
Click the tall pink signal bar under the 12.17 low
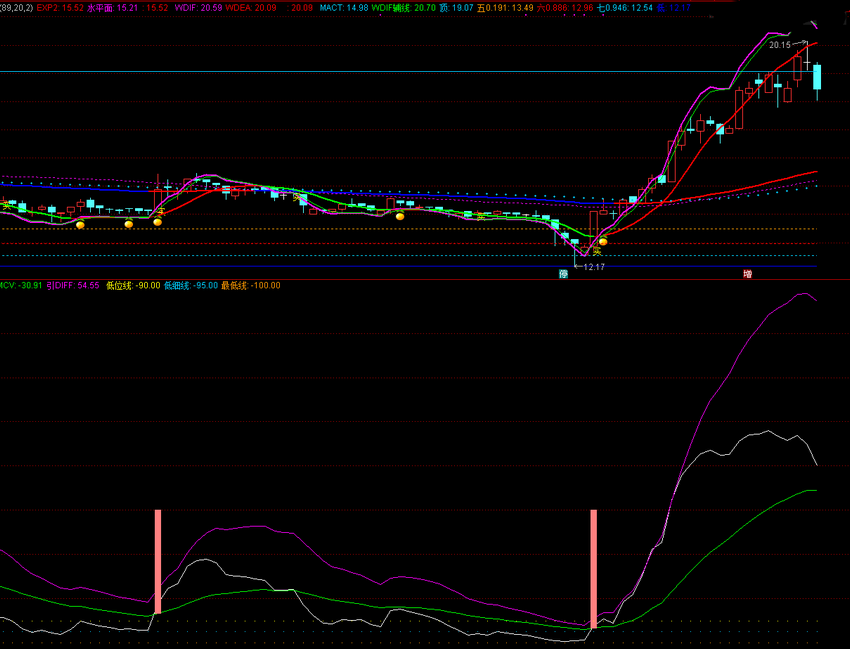[x=594, y=569]
